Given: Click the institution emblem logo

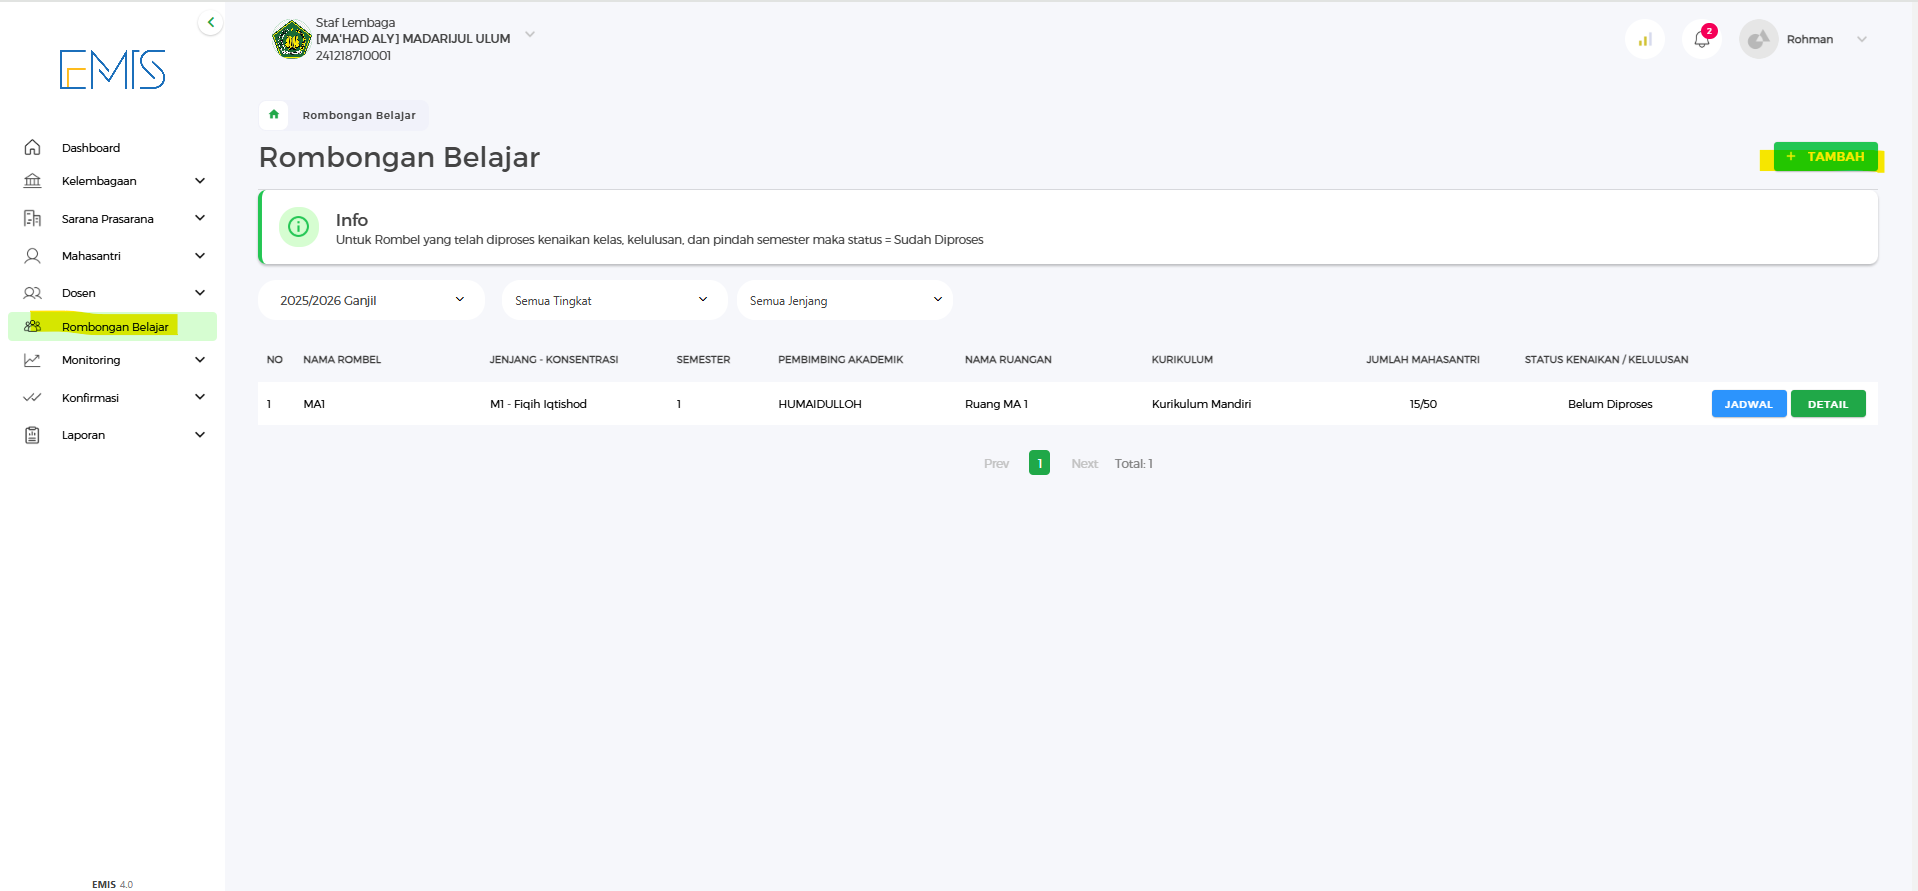Looking at the screenshot, I should [291, 40].
